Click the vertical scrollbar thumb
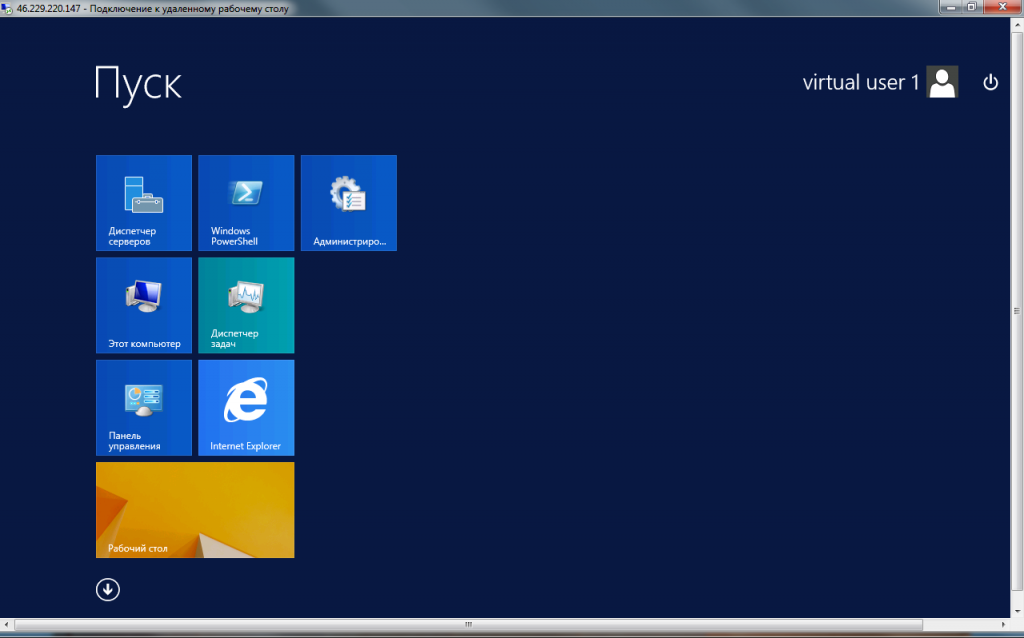 coord(1017,311)
